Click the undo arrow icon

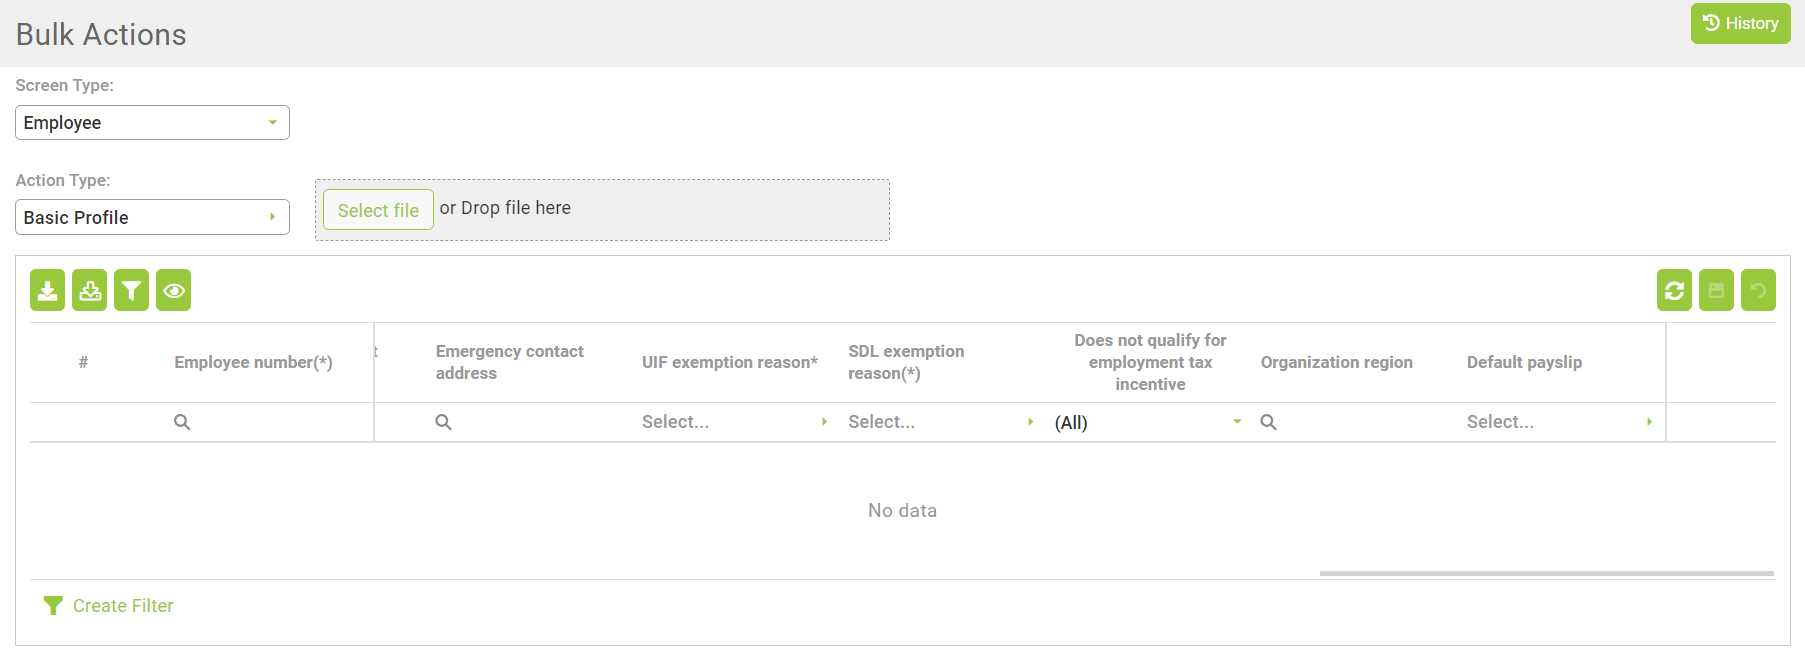coord(1758,291)
